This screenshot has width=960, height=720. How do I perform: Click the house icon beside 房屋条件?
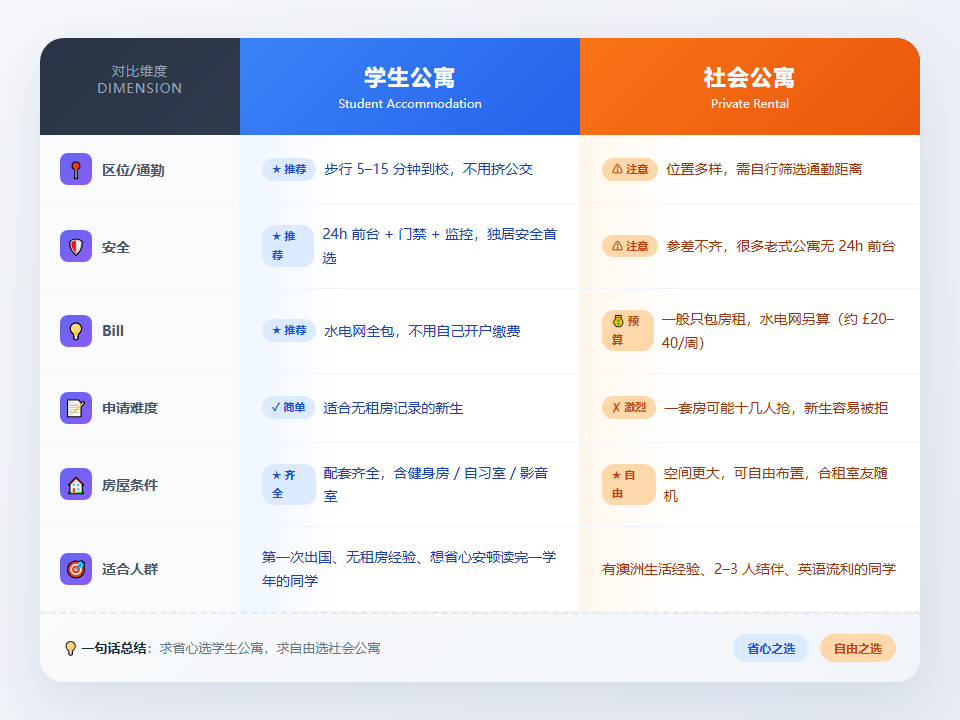click(76, 484)
